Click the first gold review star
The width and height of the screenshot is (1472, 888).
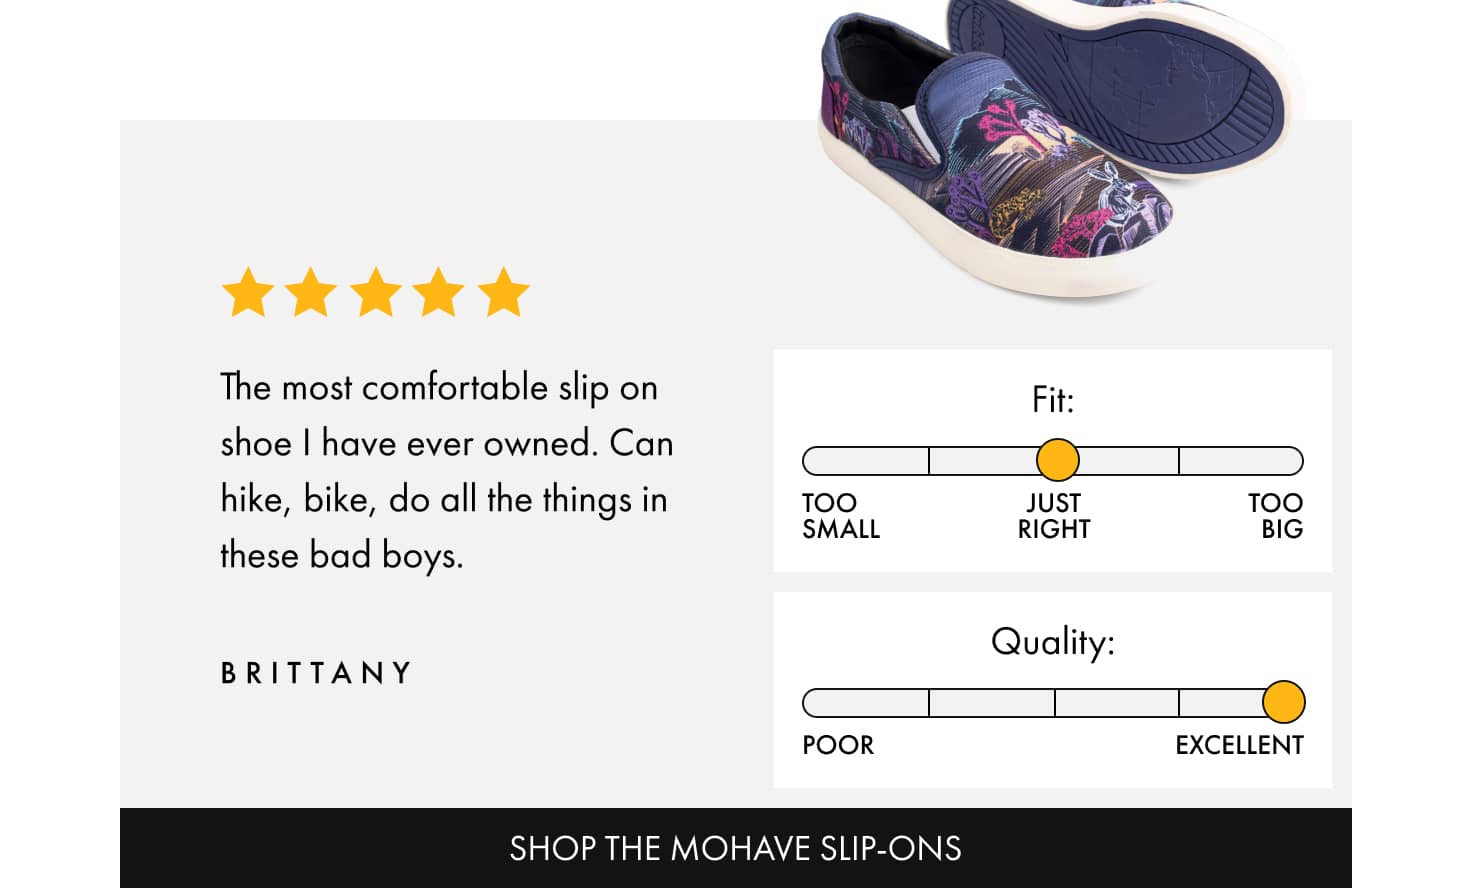[x=249, y=291]
